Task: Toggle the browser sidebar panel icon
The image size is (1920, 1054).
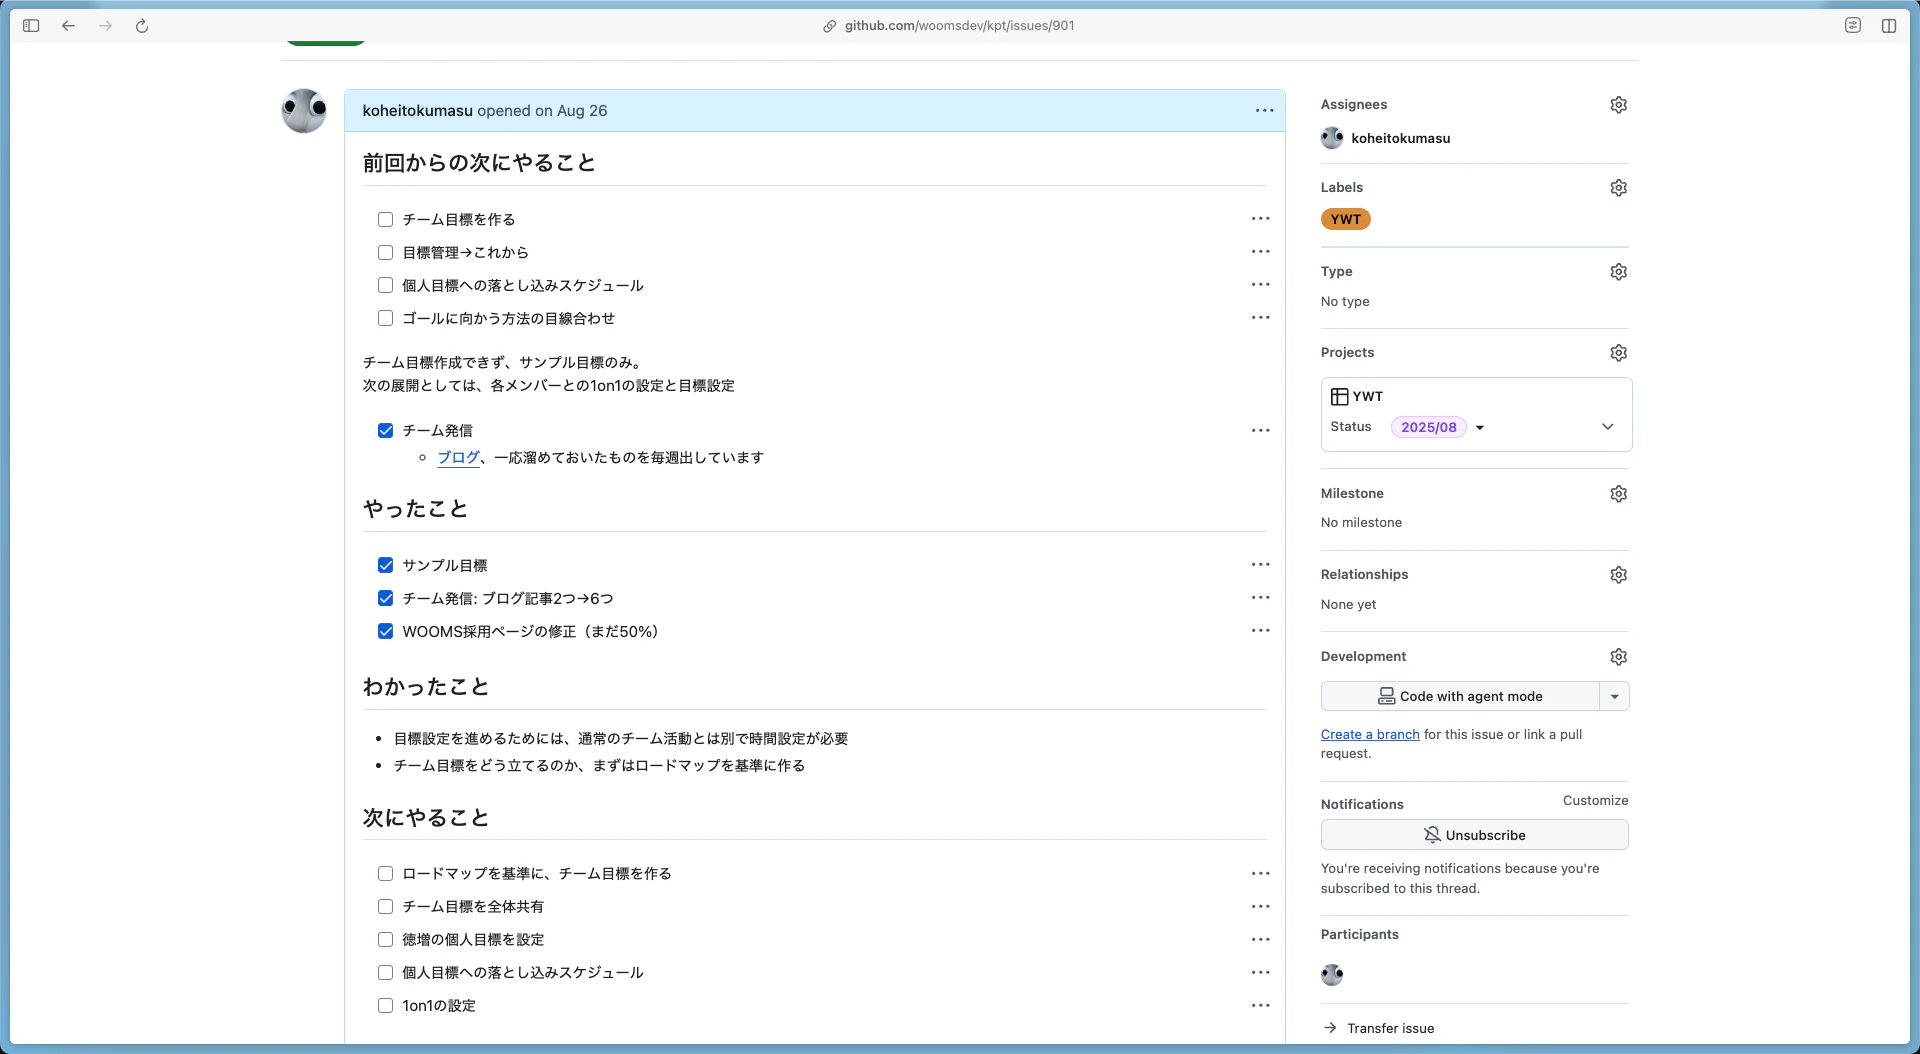Action: click(31, 26)
